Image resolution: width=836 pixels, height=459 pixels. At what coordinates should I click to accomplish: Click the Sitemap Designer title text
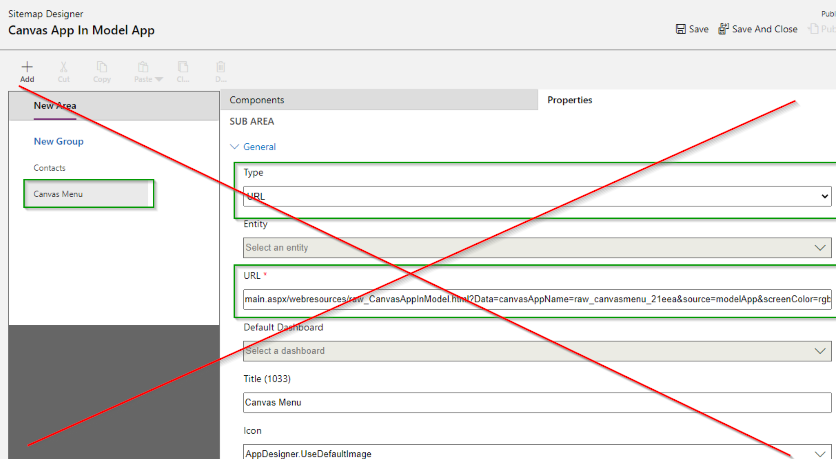click(x=45, y=14)
